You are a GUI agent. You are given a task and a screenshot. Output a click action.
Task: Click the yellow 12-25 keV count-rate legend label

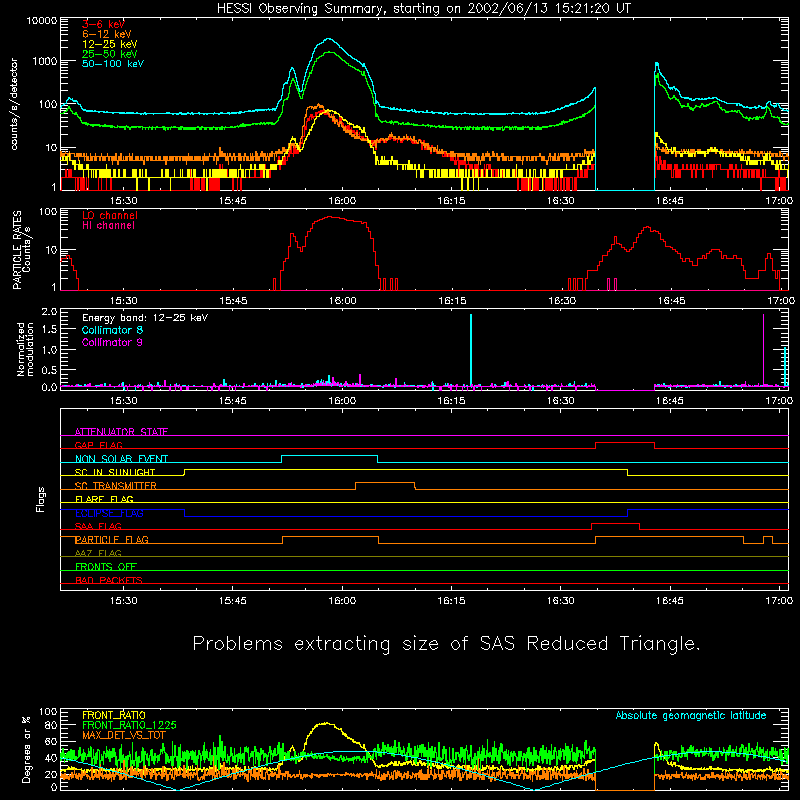pyautogui.click(x=109, y=44)
